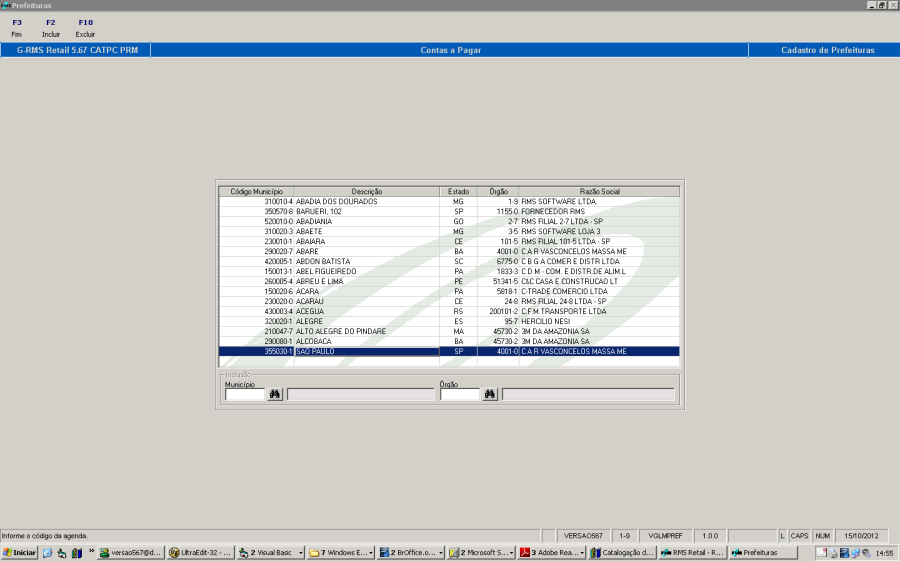Image resolution: width=900 pixels, height=562 pixels.
Task: Select the ABDON BATISTA row
Action: click(449, 261)
